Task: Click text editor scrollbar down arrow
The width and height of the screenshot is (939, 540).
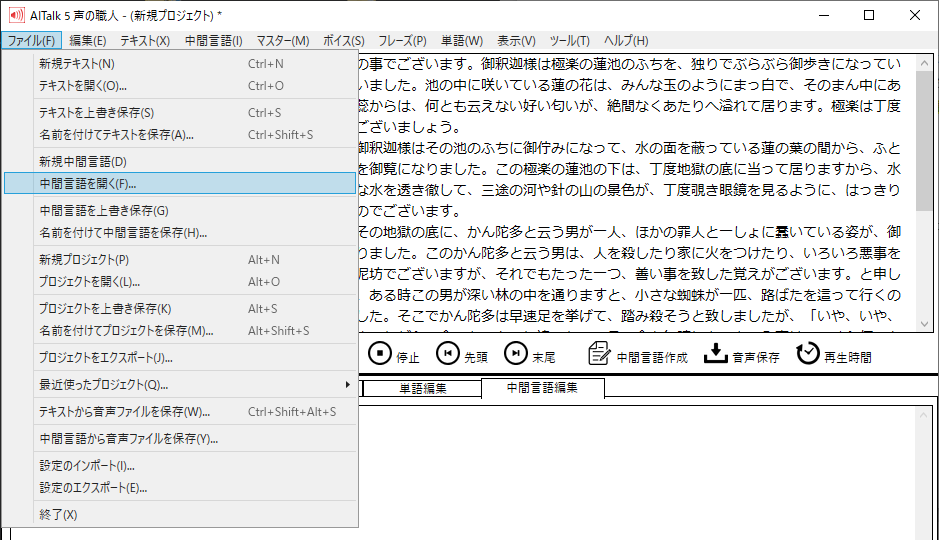Action: pyautogui.click(x=924, y=324)
